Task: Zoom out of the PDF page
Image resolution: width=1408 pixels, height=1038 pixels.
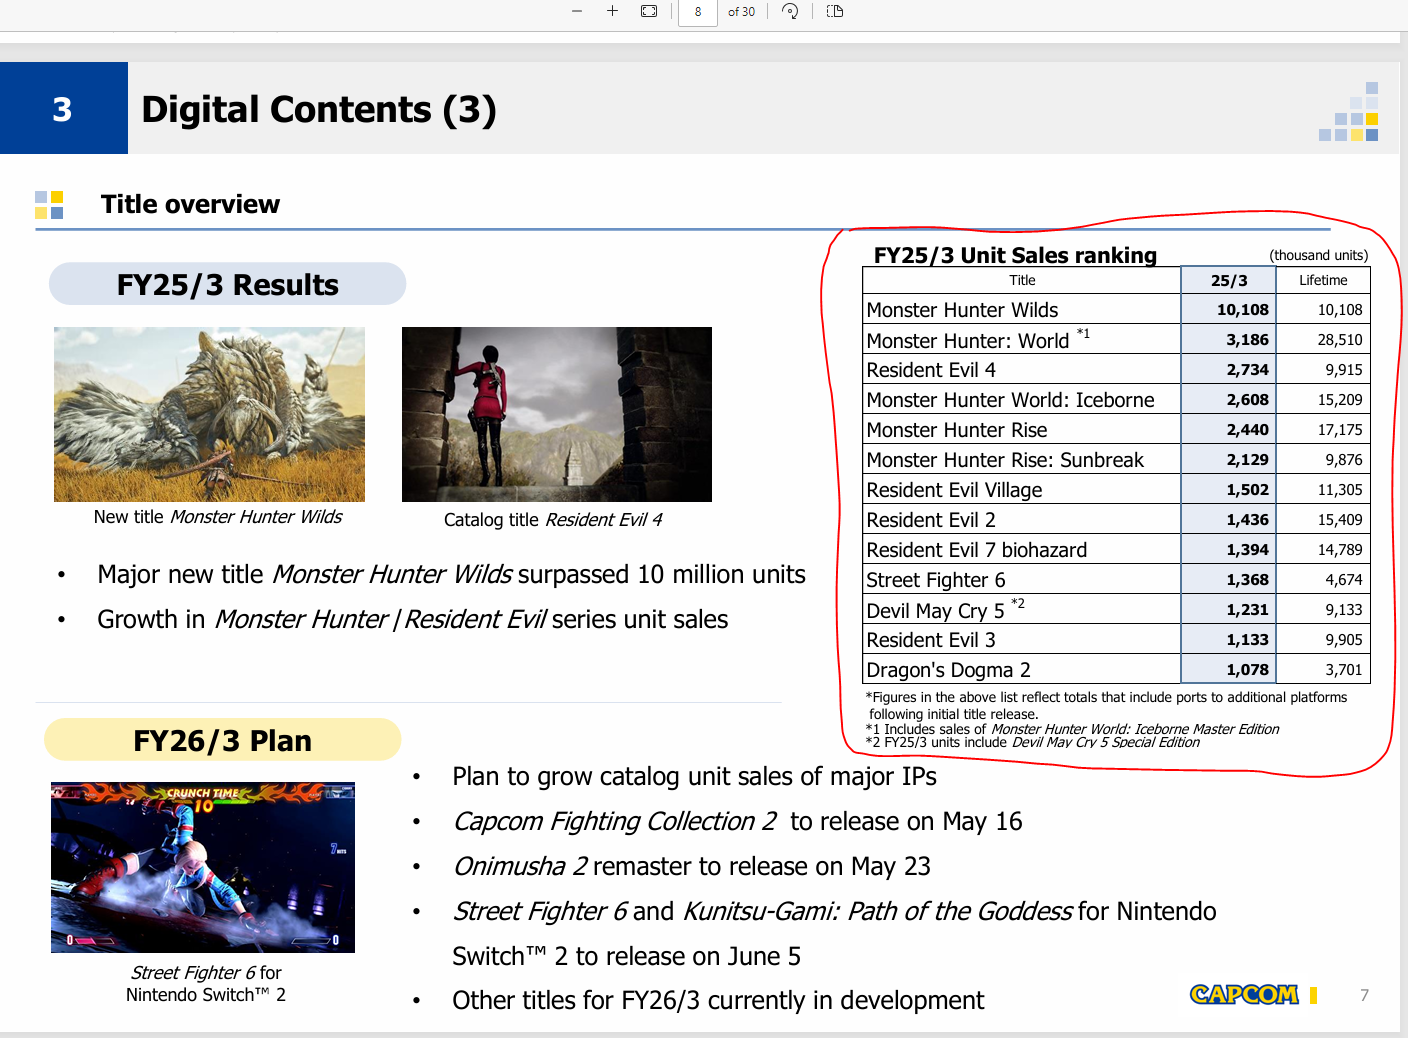Action: [x=577, y=11]
